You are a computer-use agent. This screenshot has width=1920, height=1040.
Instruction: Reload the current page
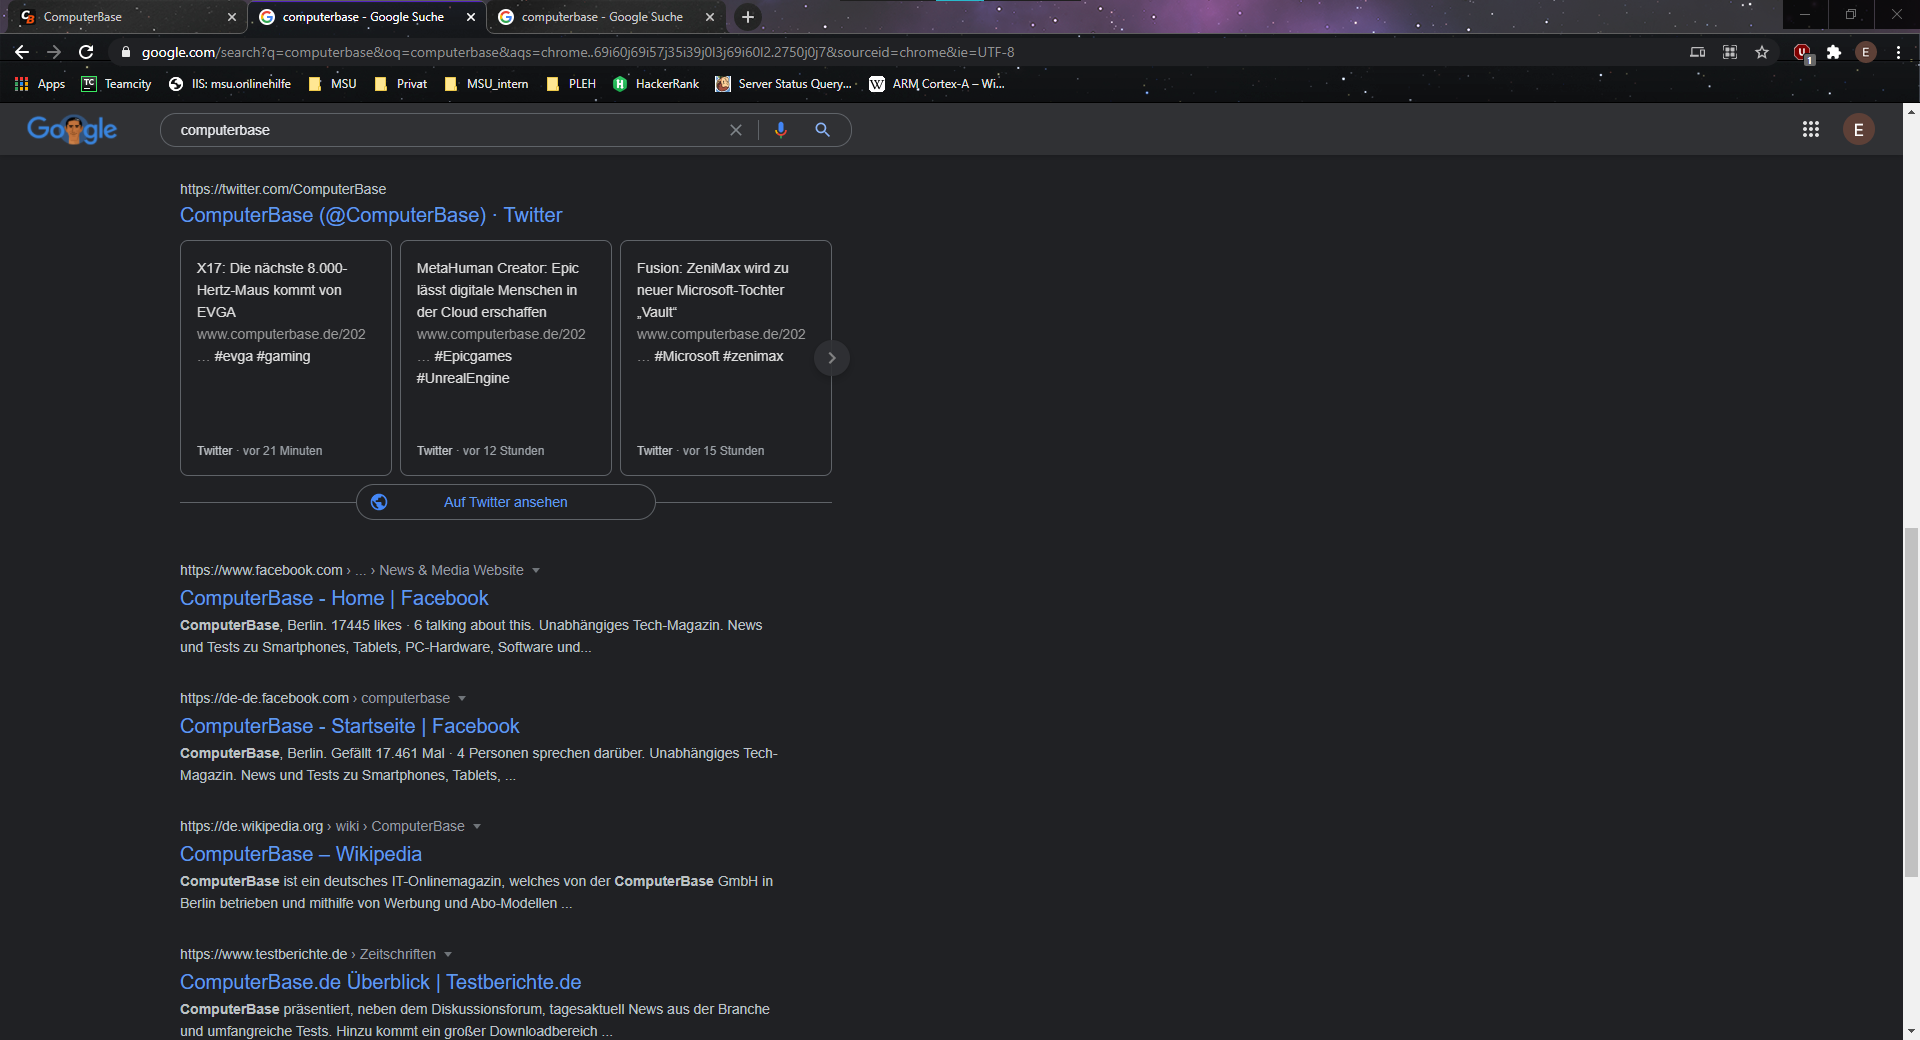[x=86, y=52]
